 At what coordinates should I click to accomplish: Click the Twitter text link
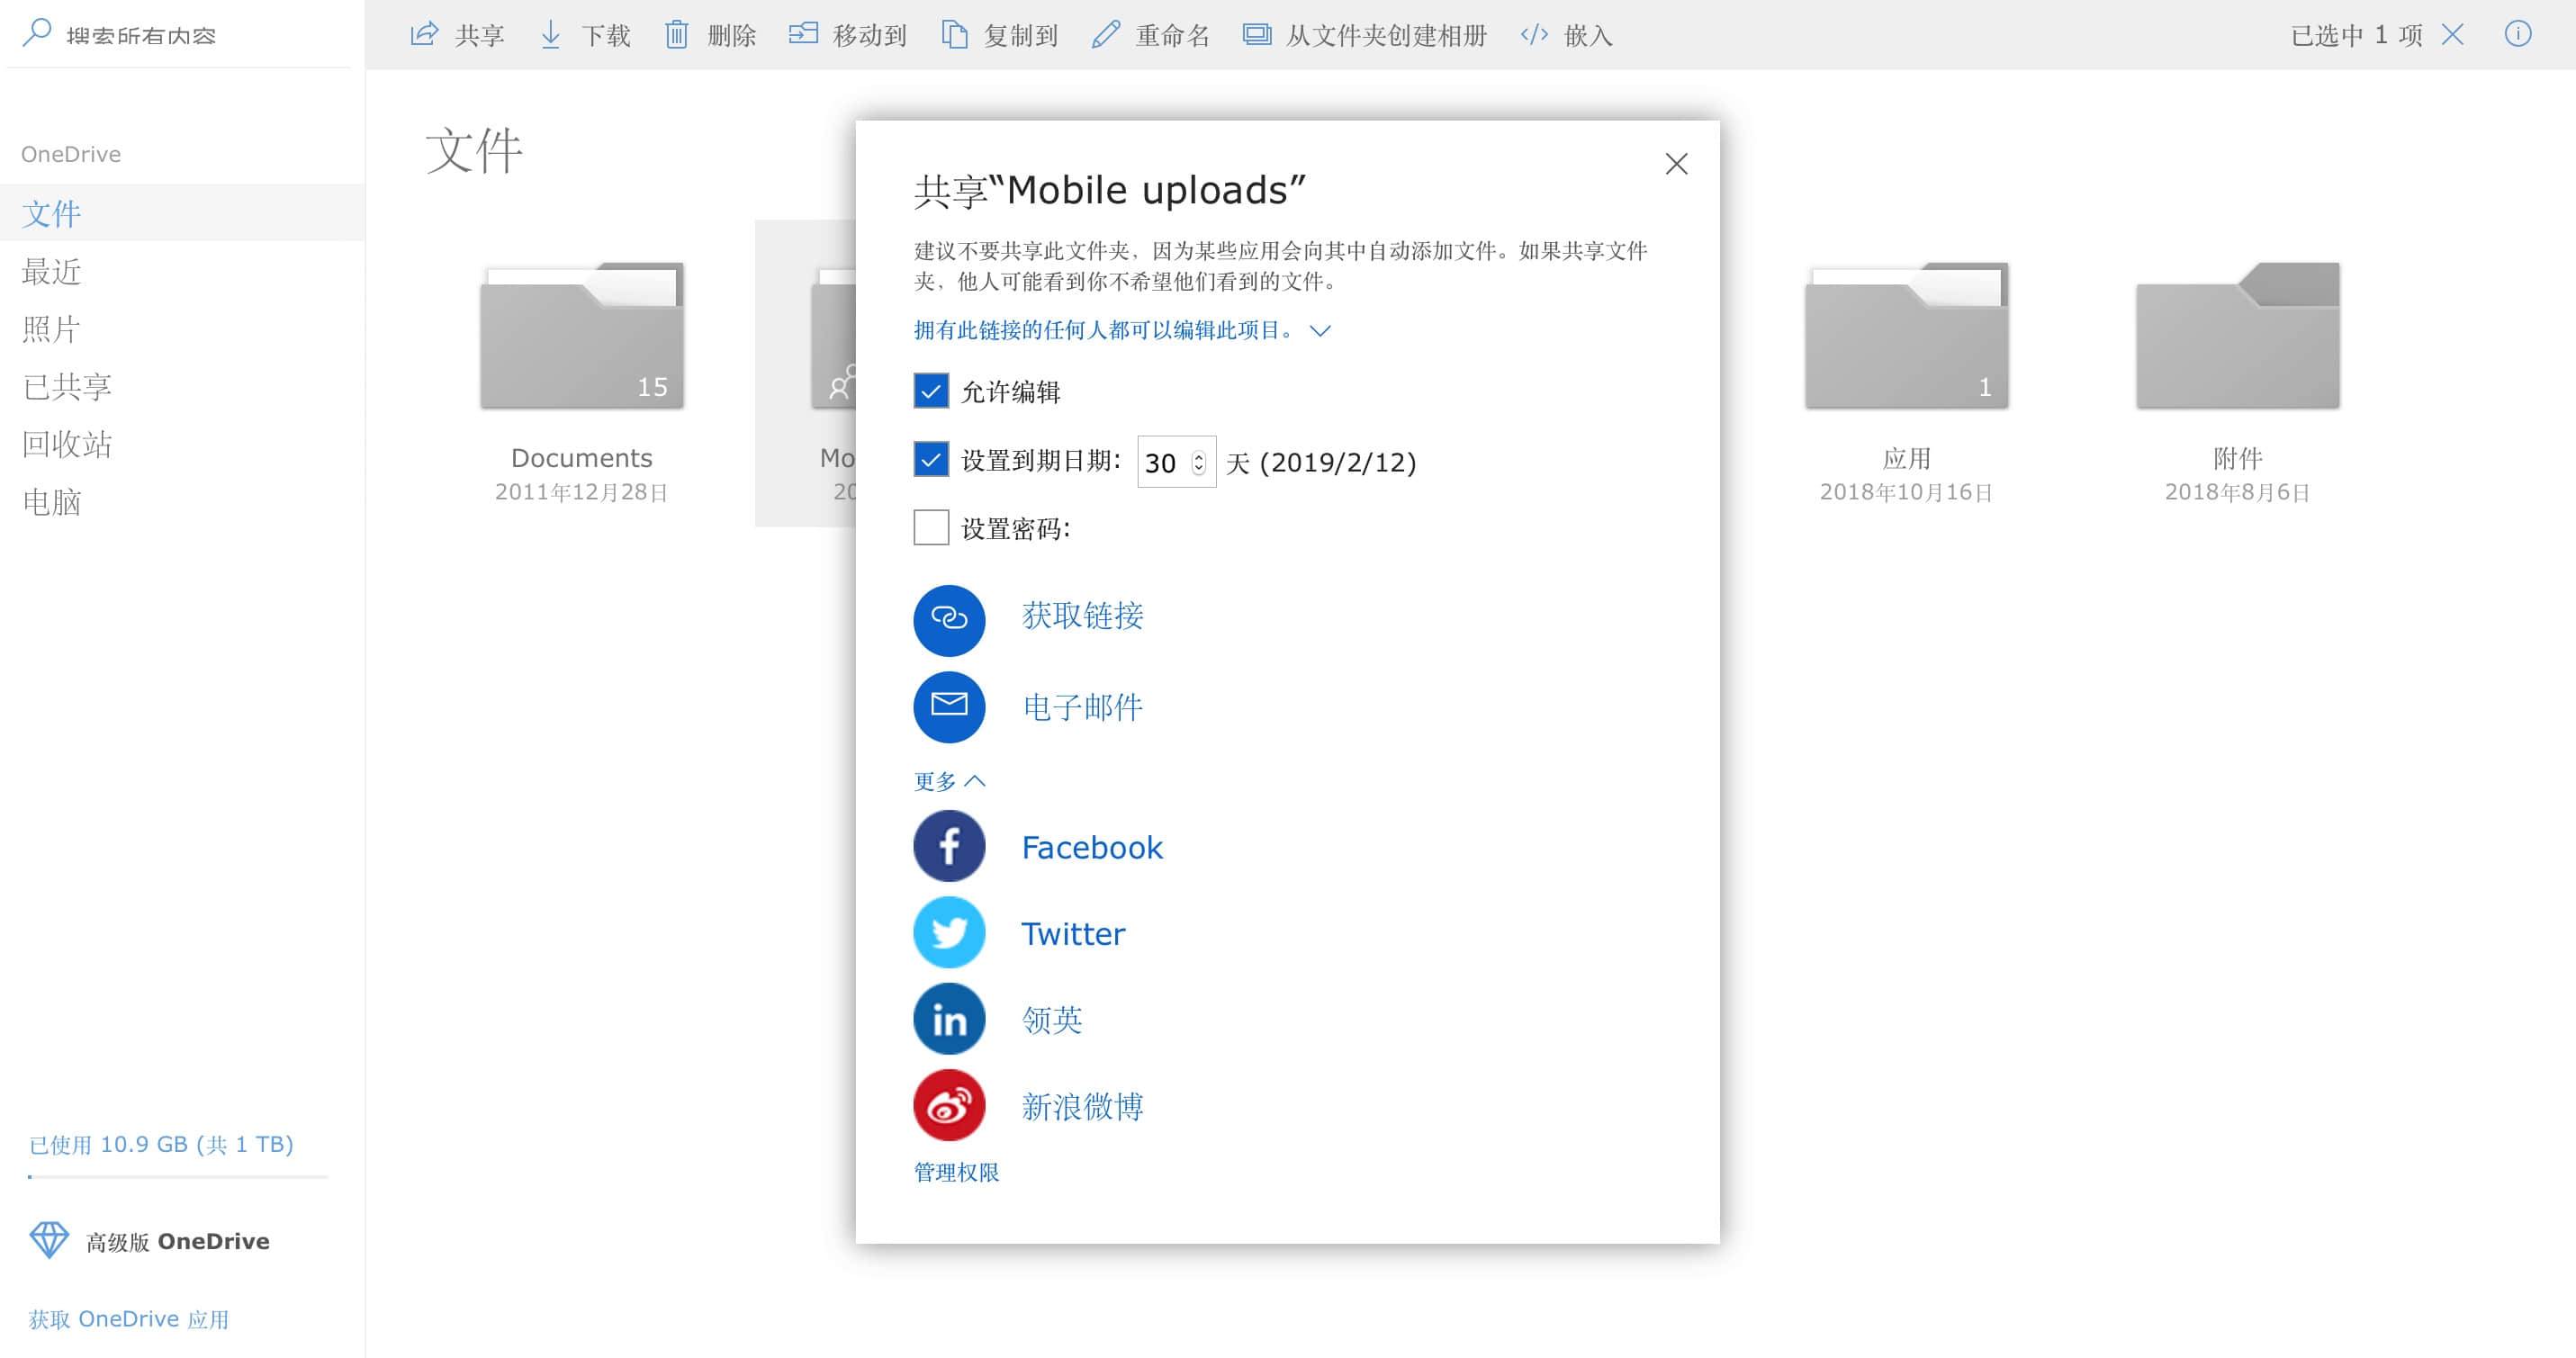click(x=1073, y=933)
